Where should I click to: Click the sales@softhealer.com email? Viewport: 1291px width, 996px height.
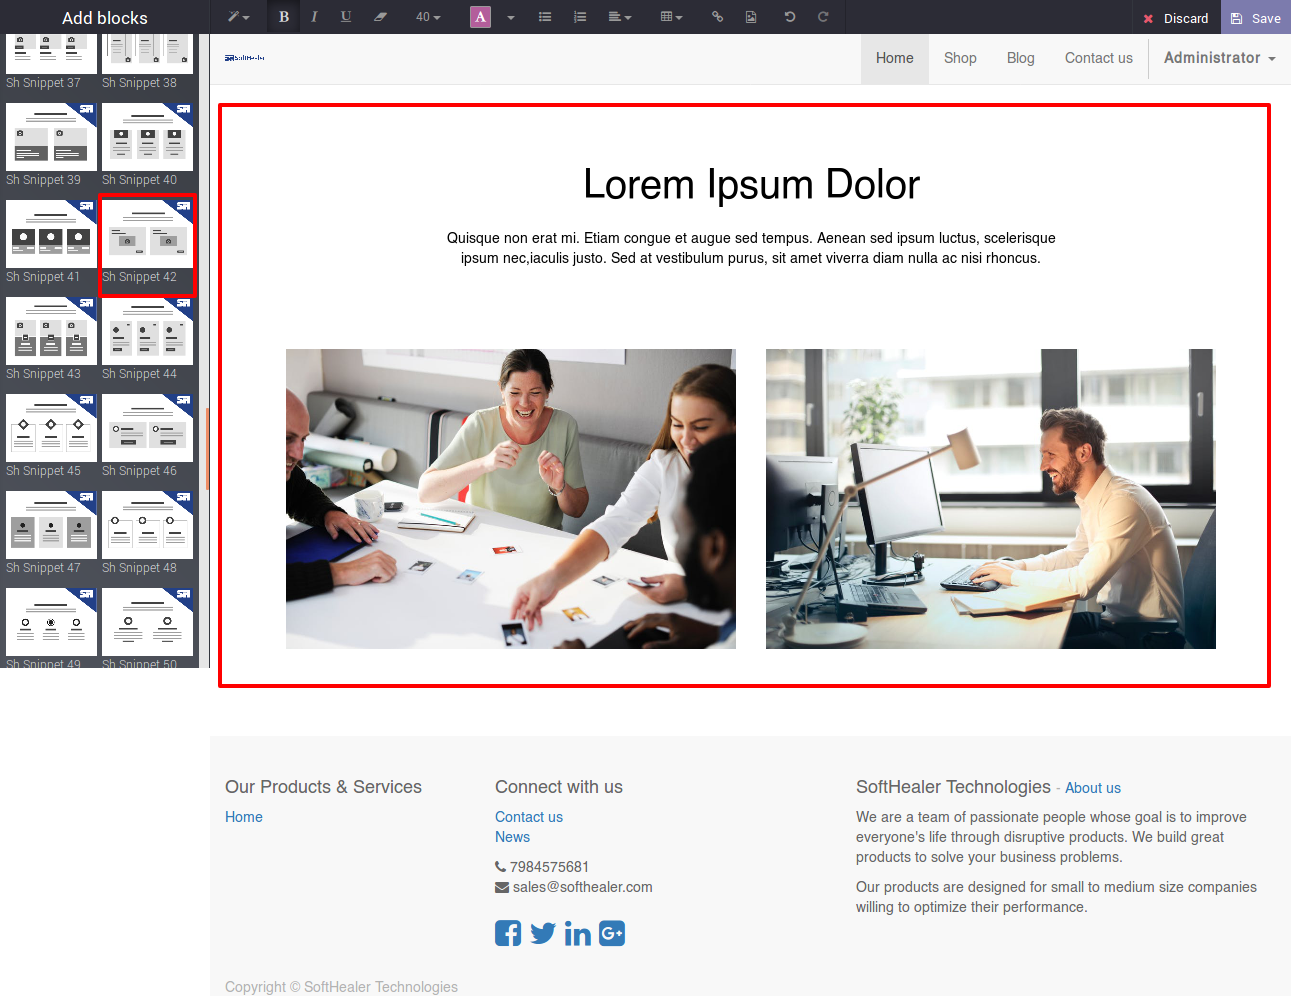coord(582,887)
